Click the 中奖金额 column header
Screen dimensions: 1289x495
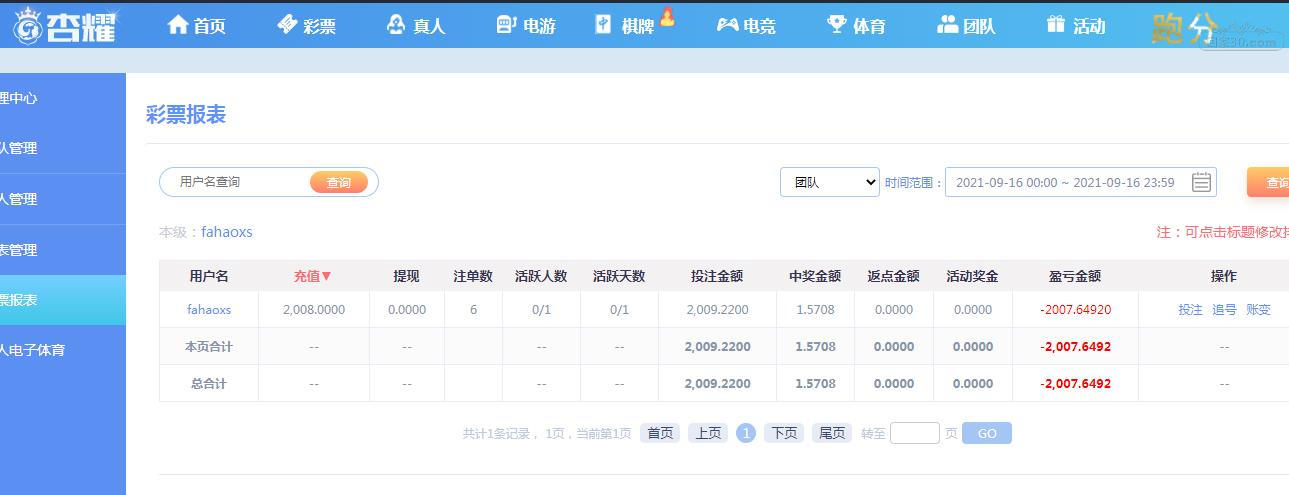pyautogui.click(x=815, y=276)
